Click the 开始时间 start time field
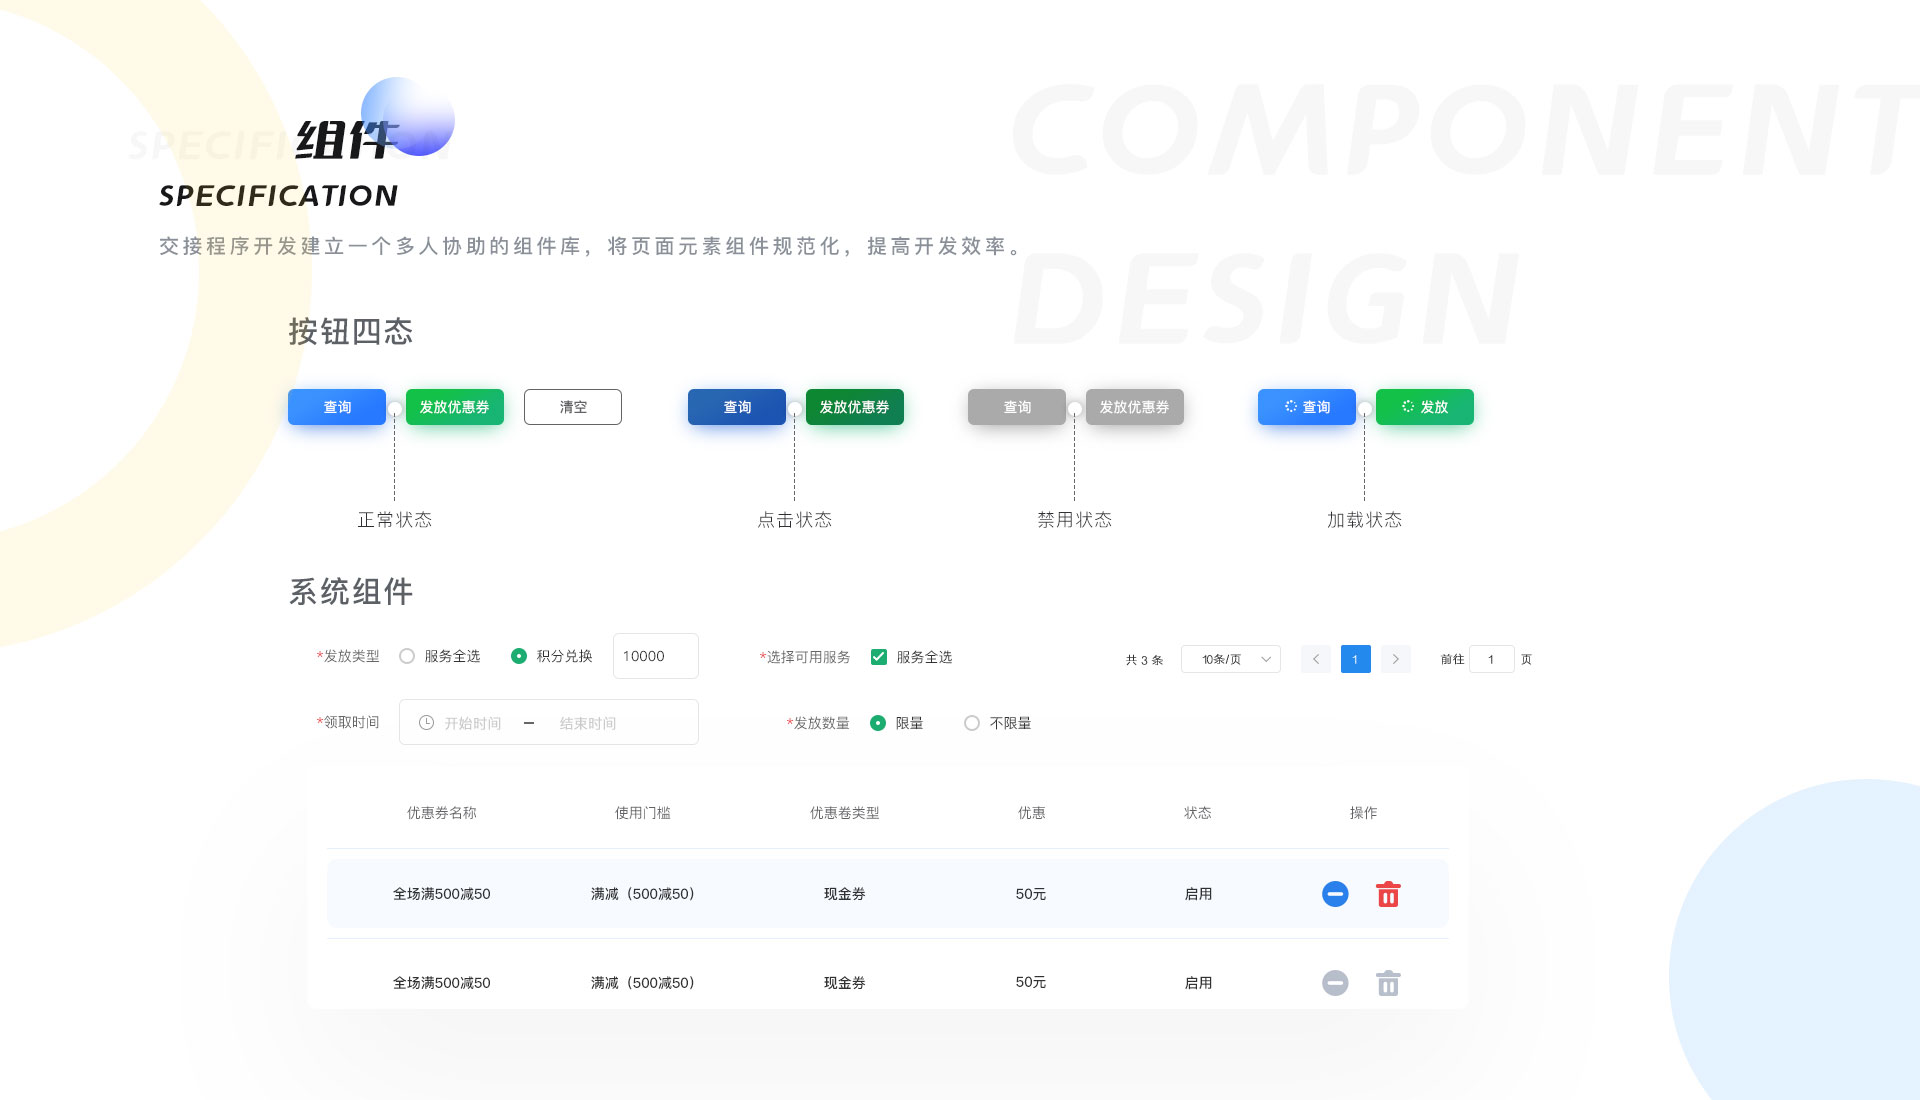Screen dimensions: 1920x1100 473,723
